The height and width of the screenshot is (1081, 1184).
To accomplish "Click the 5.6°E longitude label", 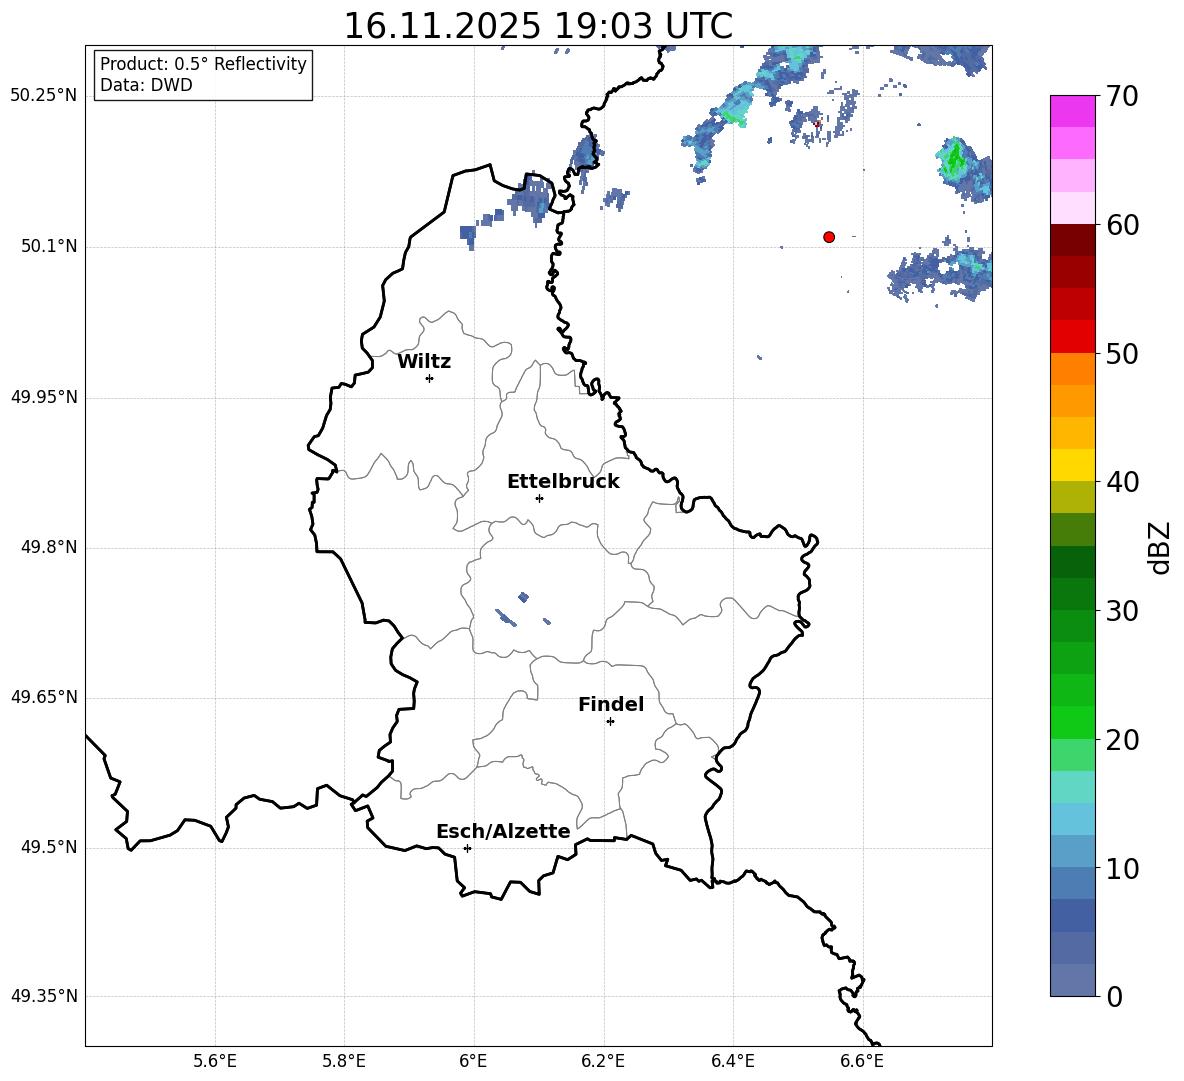I will [x=215, y=1061].
